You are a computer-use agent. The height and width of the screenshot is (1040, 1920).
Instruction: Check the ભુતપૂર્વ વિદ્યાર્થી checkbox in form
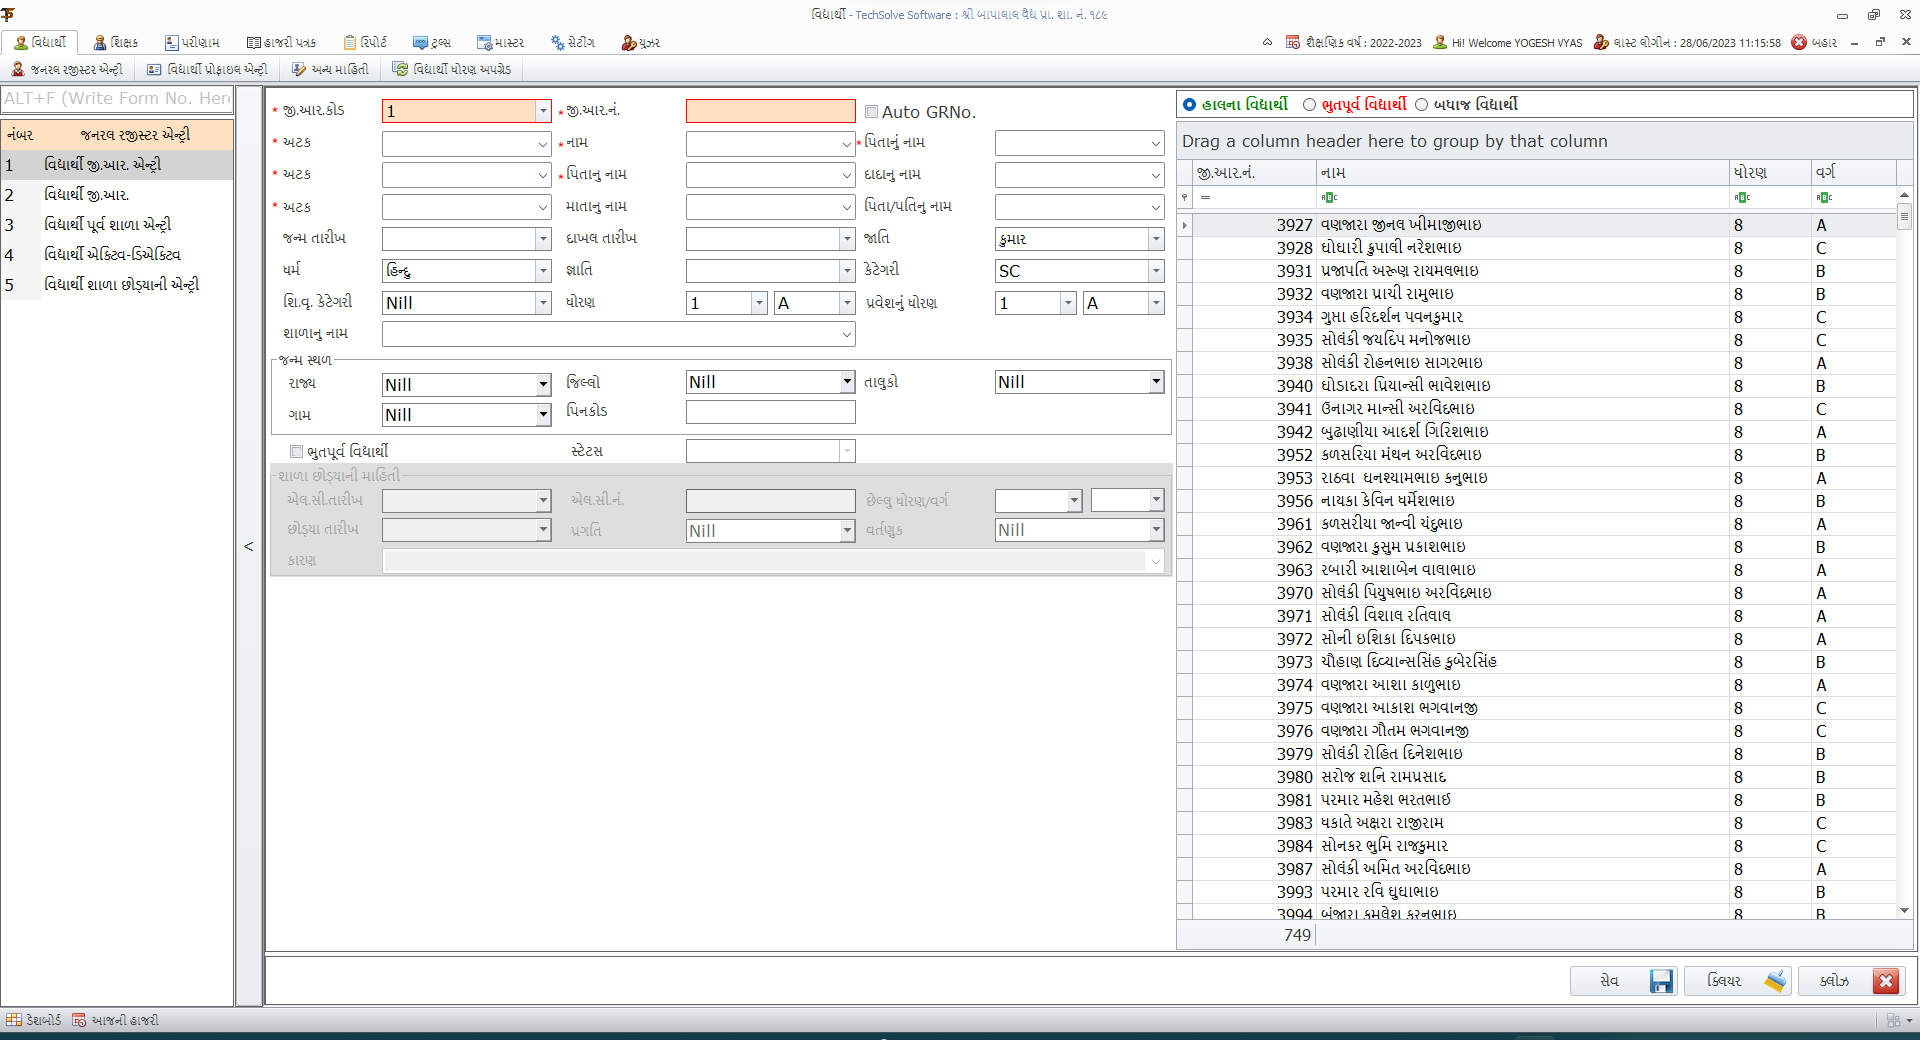tap(296, 451)
